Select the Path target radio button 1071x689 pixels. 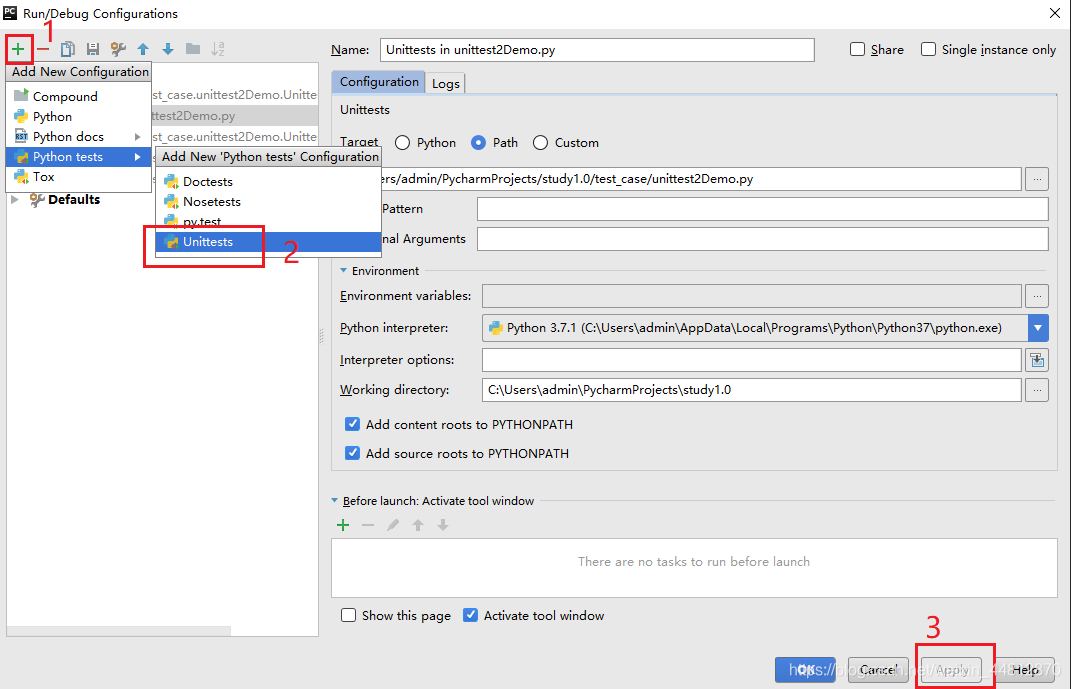[x=478, y=143]
